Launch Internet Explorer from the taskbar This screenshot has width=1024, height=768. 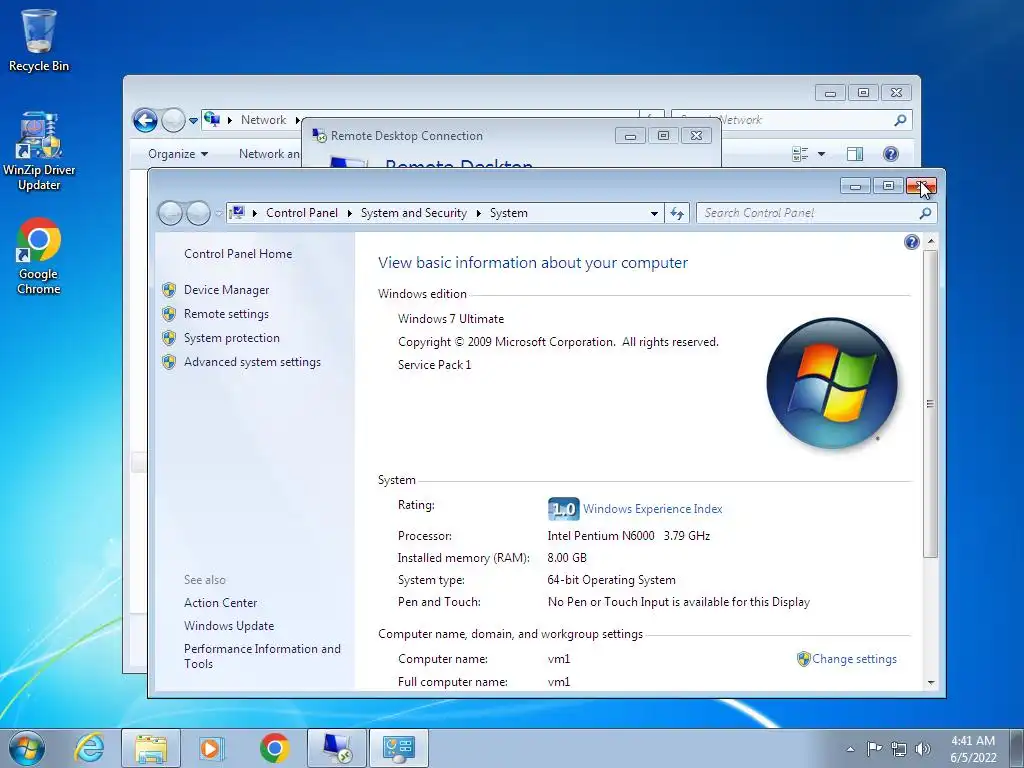point(89,748)
